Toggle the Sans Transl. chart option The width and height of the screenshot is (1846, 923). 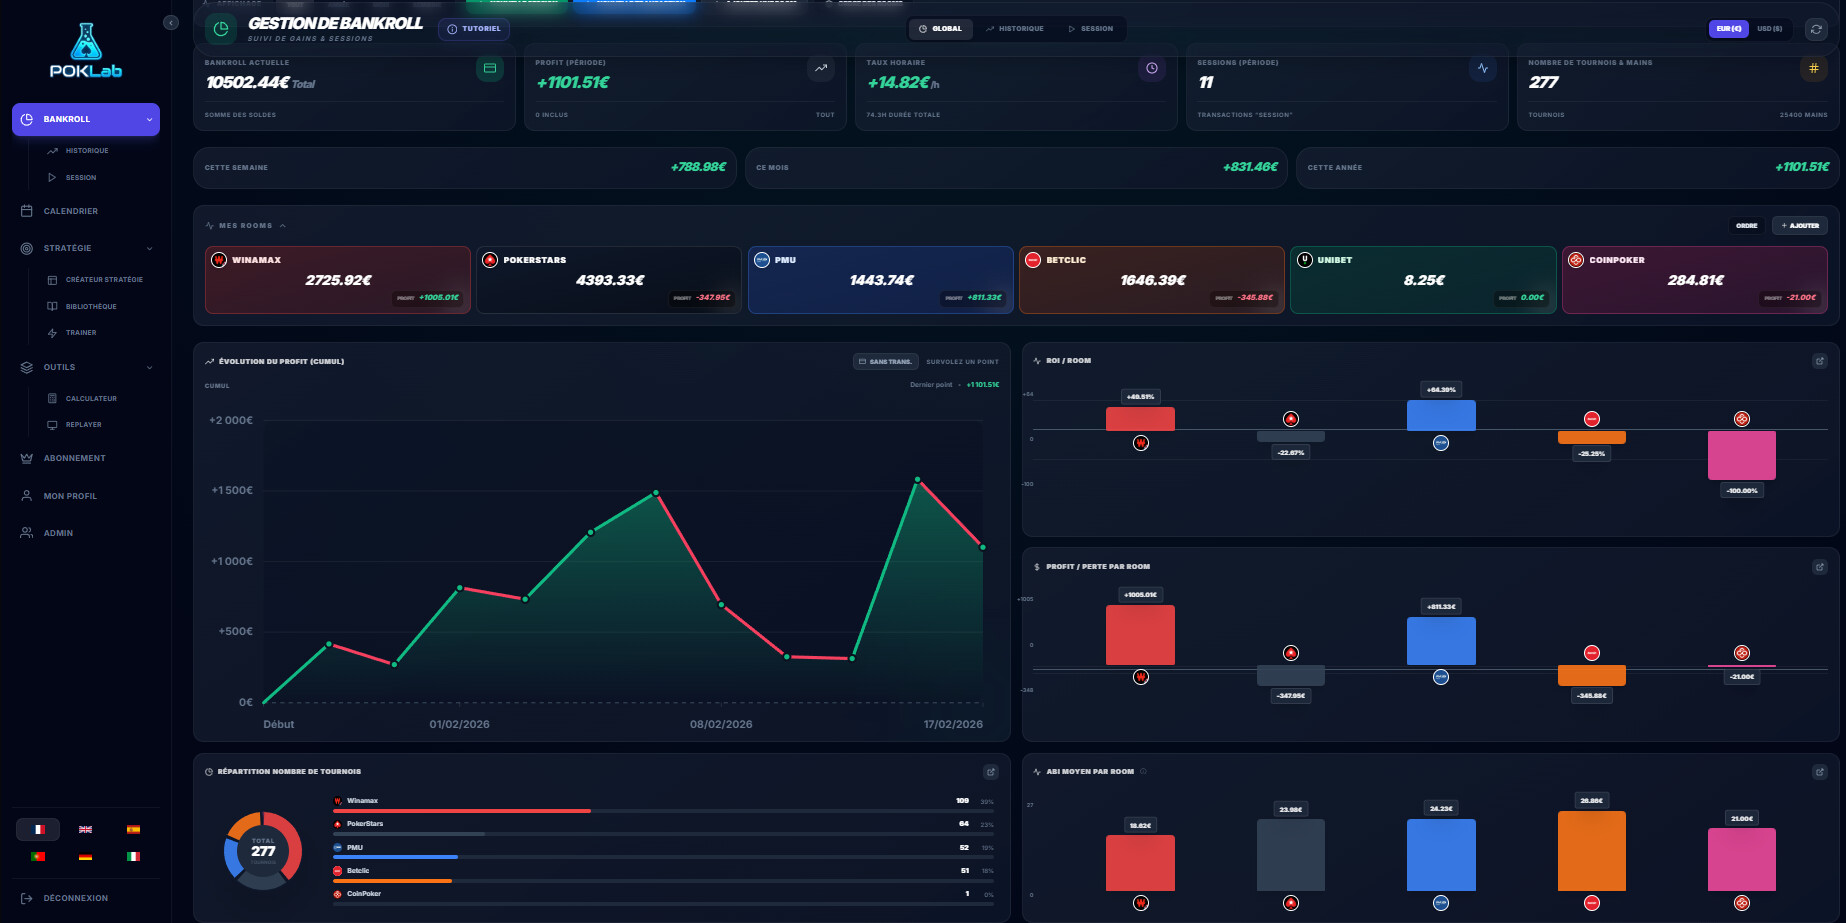tap(885, 362)
